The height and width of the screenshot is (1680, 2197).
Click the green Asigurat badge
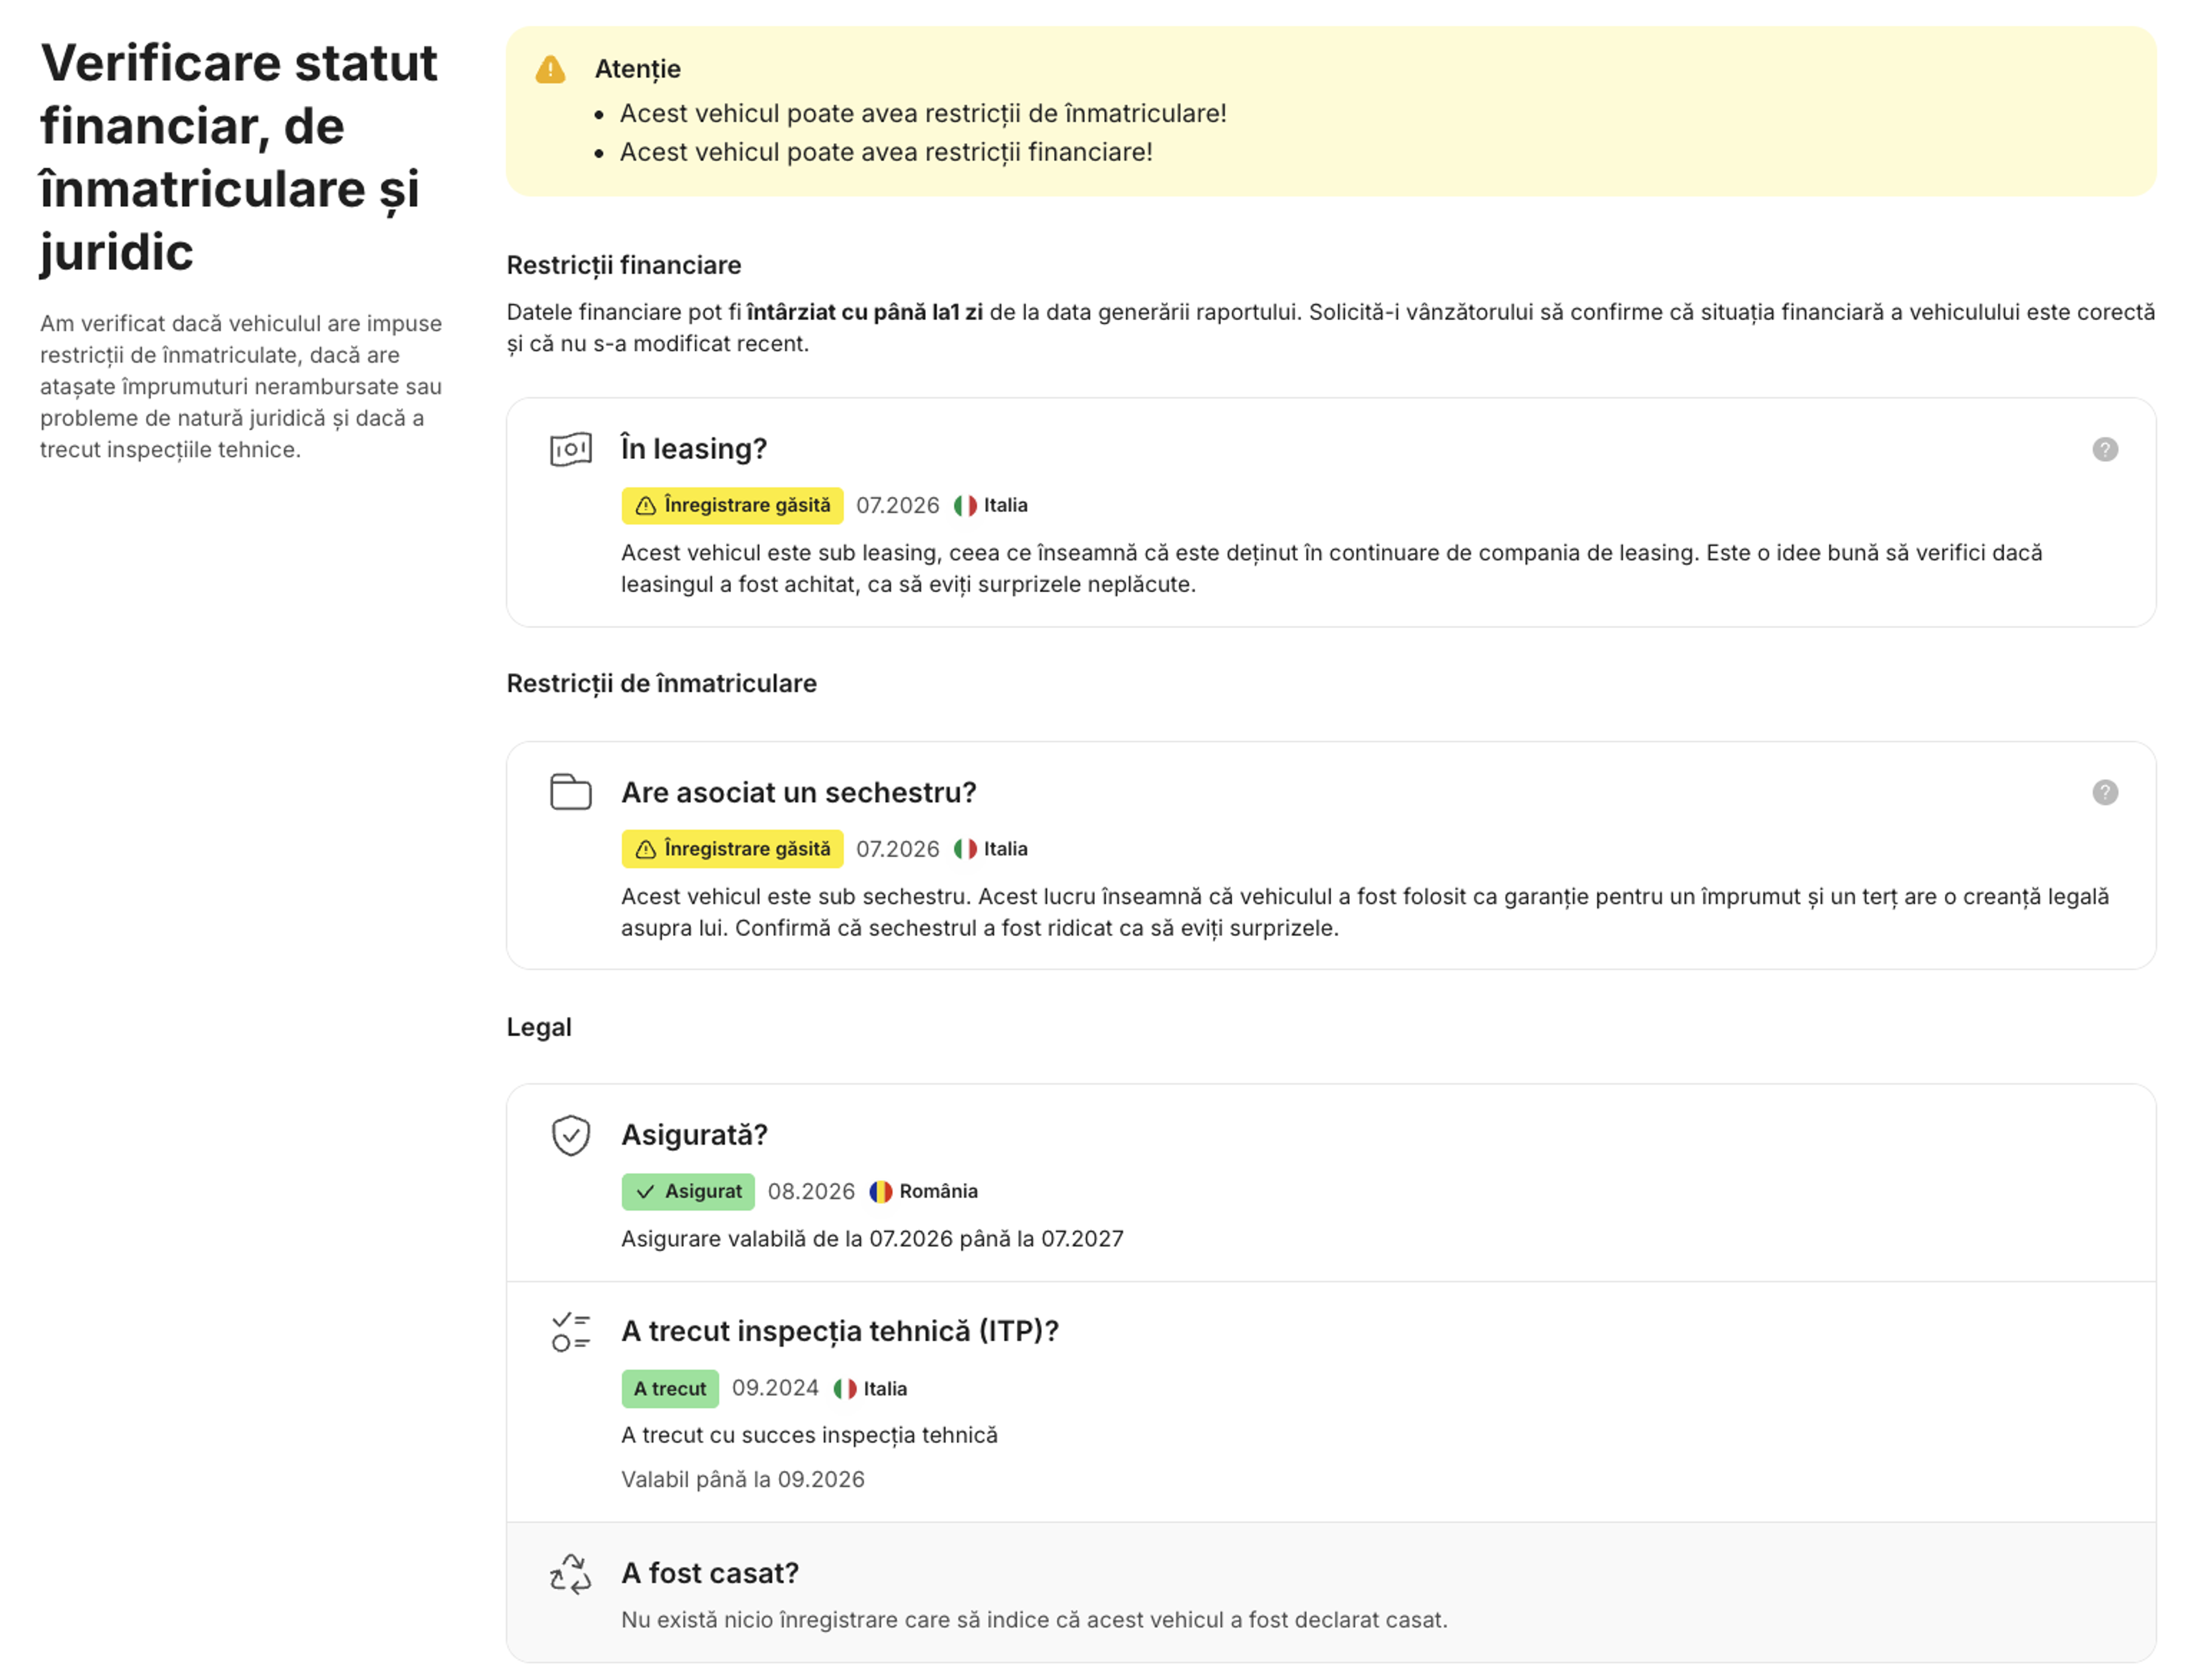click(x=688, y=1192)
